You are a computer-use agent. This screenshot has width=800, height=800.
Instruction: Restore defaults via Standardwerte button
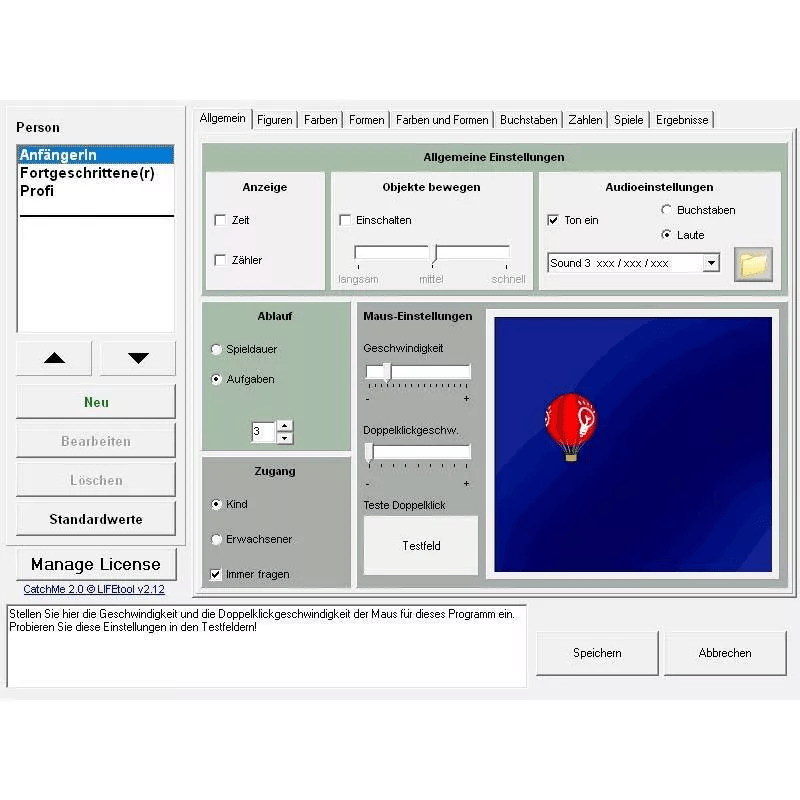[x=95, y=518]
